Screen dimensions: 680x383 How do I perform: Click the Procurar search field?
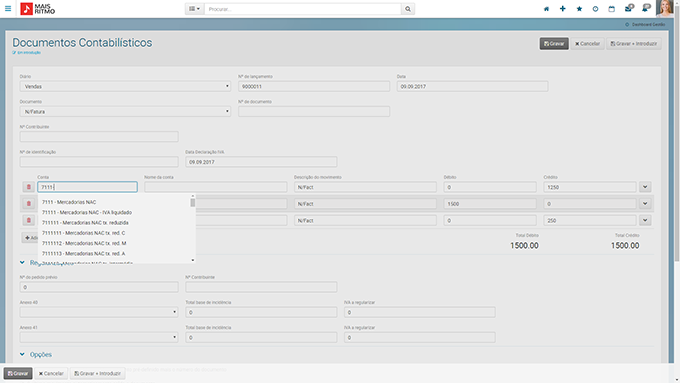pos(302,9)
